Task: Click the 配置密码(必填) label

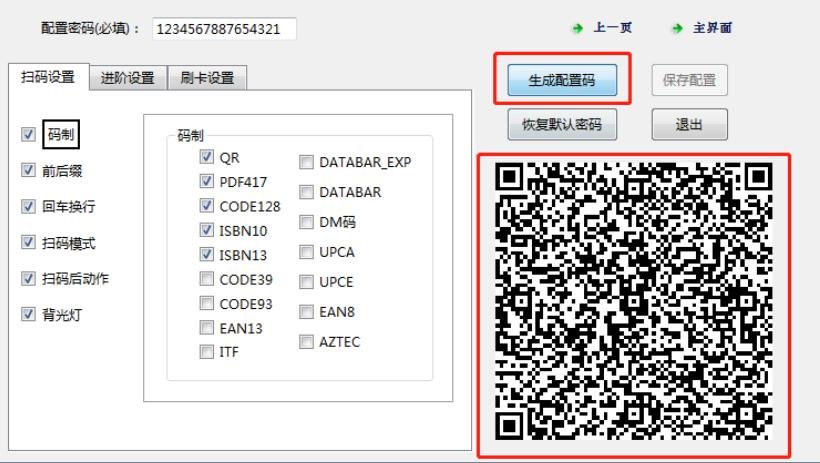Action: [x=90, y=28]
